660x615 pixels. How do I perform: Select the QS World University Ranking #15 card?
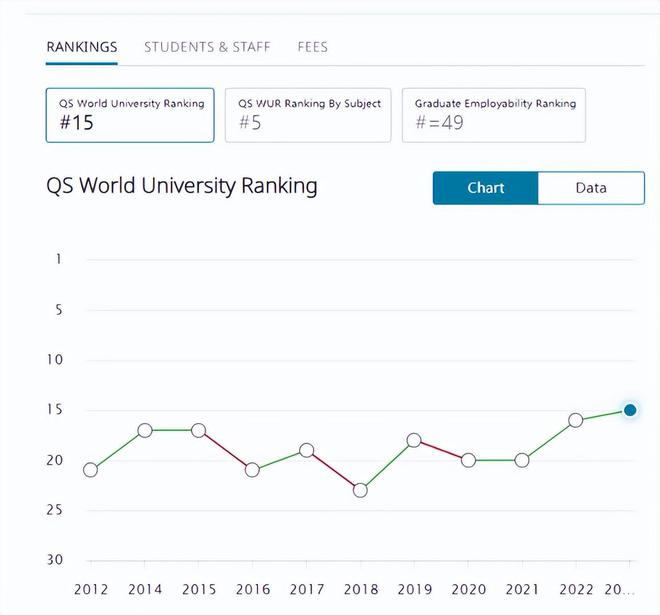(x=130, y=115)
